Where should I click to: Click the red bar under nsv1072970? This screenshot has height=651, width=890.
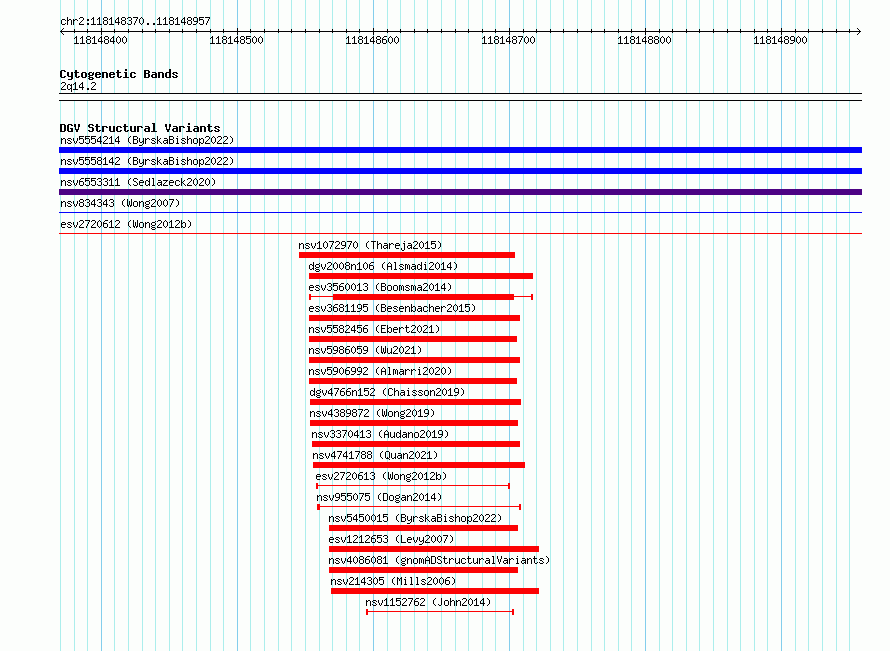point(407,255)
